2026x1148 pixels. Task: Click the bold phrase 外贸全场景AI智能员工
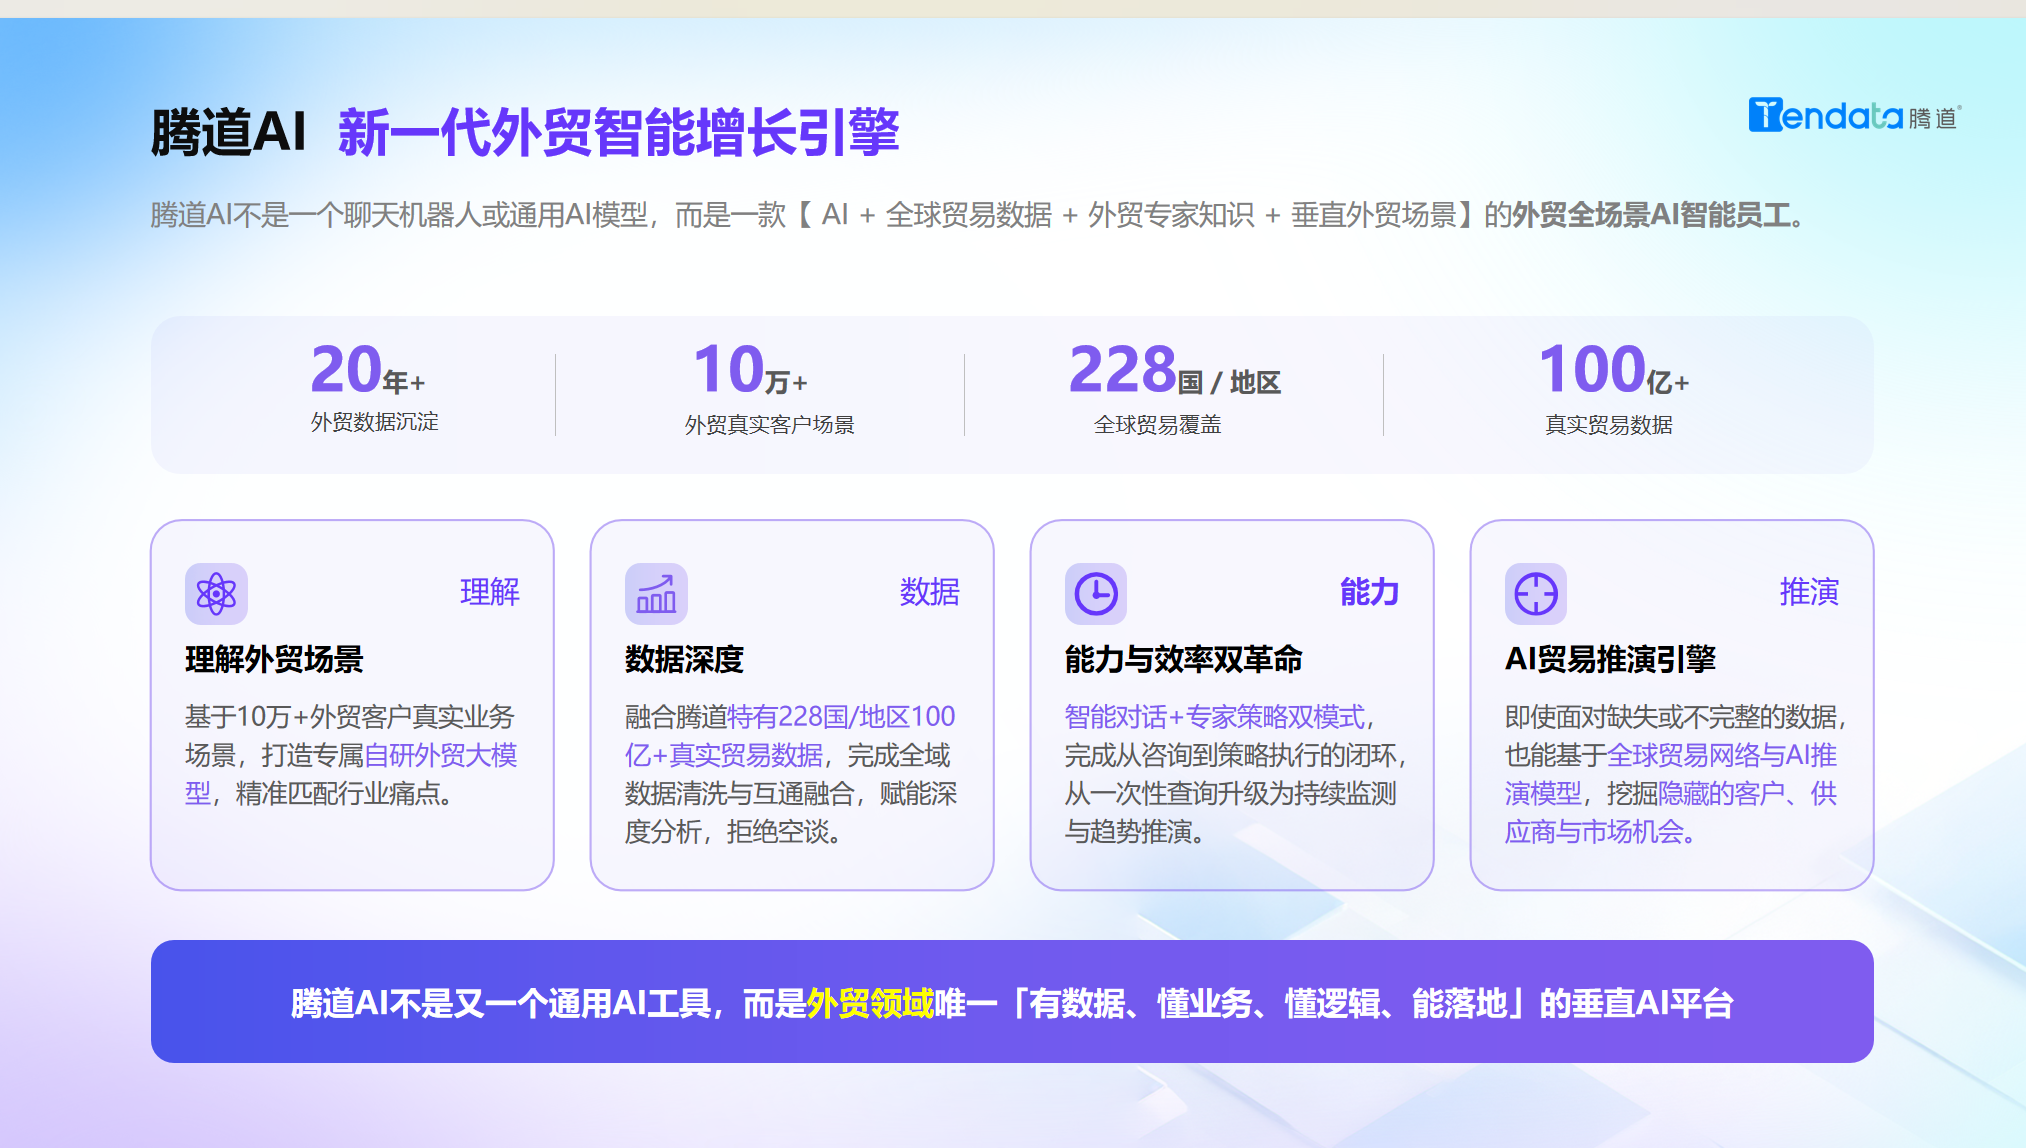coord(1651,215)
